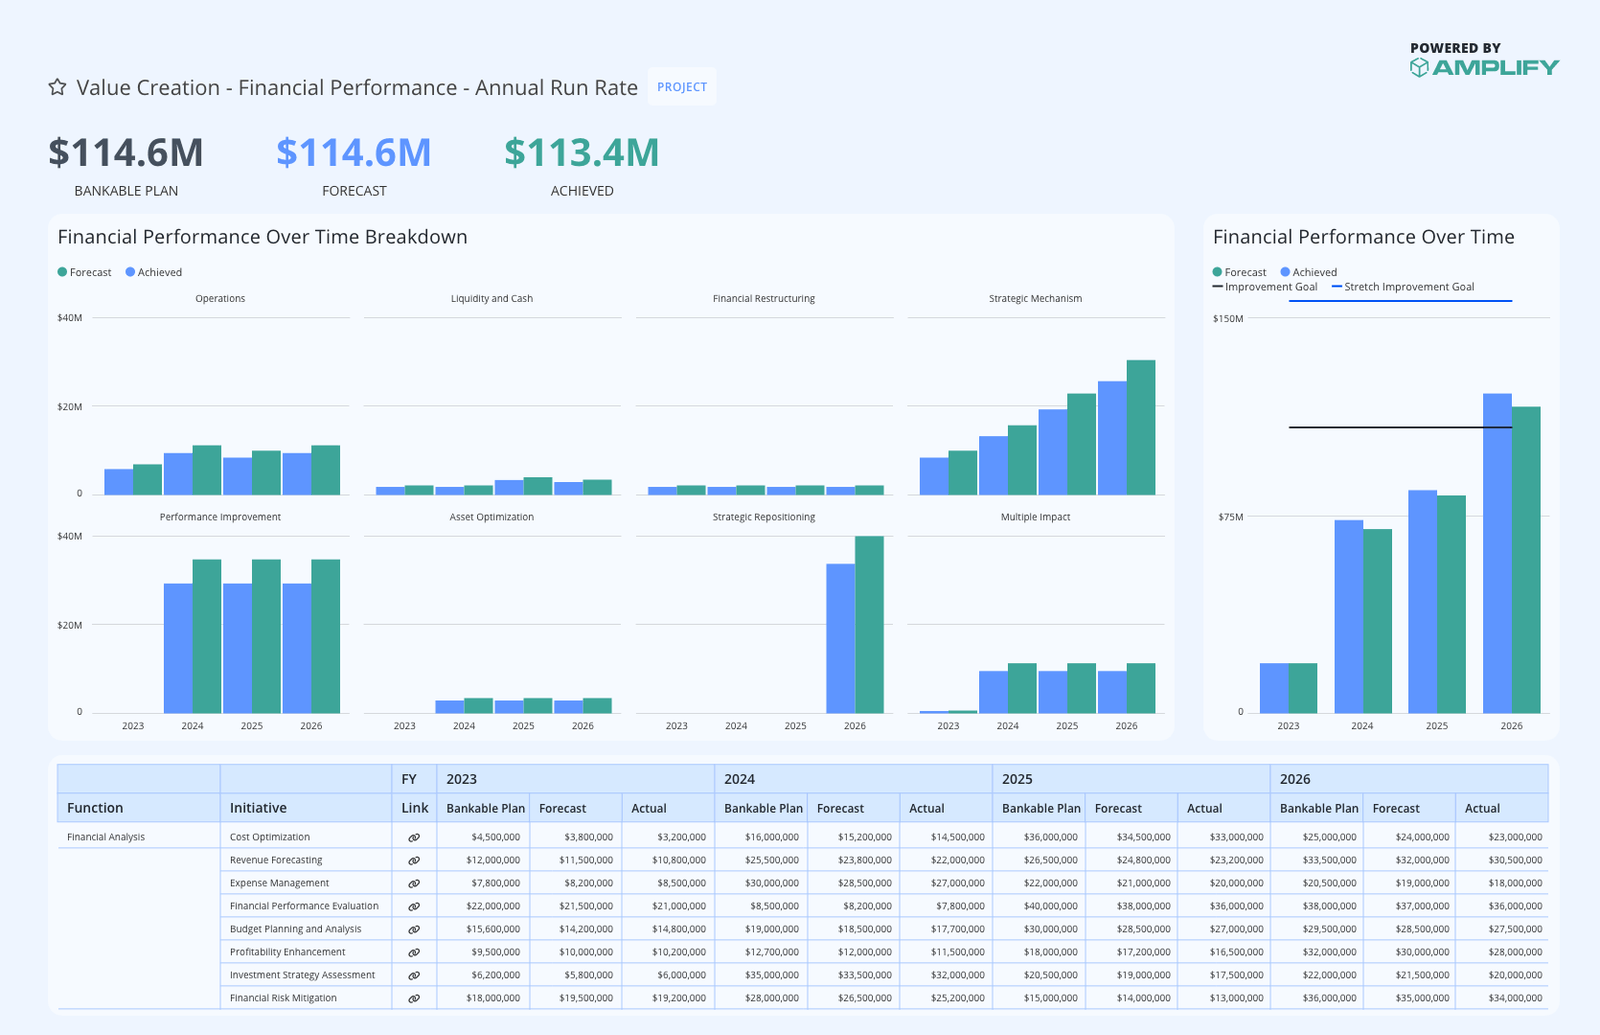The image size is (1600, 1035).
Task: Open the Cost Optimization link icon
Action: pos(414,837)
